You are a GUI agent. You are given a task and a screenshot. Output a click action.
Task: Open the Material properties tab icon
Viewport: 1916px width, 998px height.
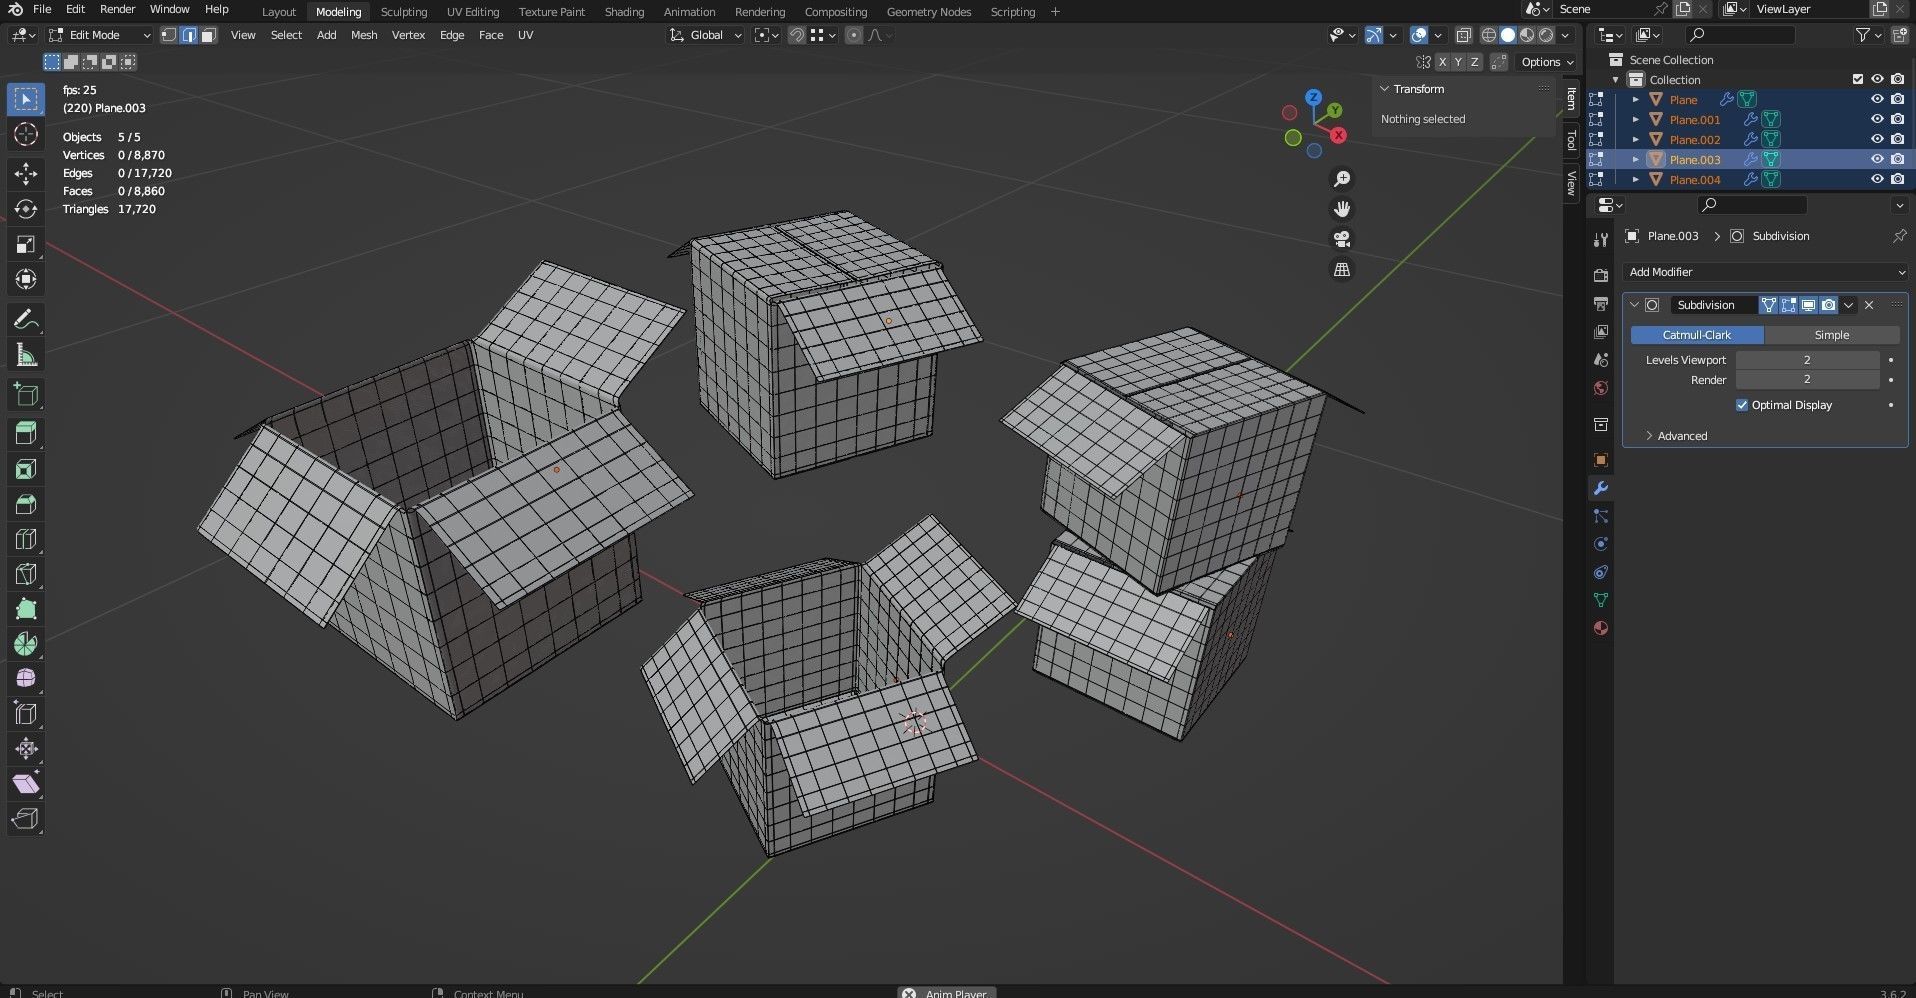click(1601, 628)
